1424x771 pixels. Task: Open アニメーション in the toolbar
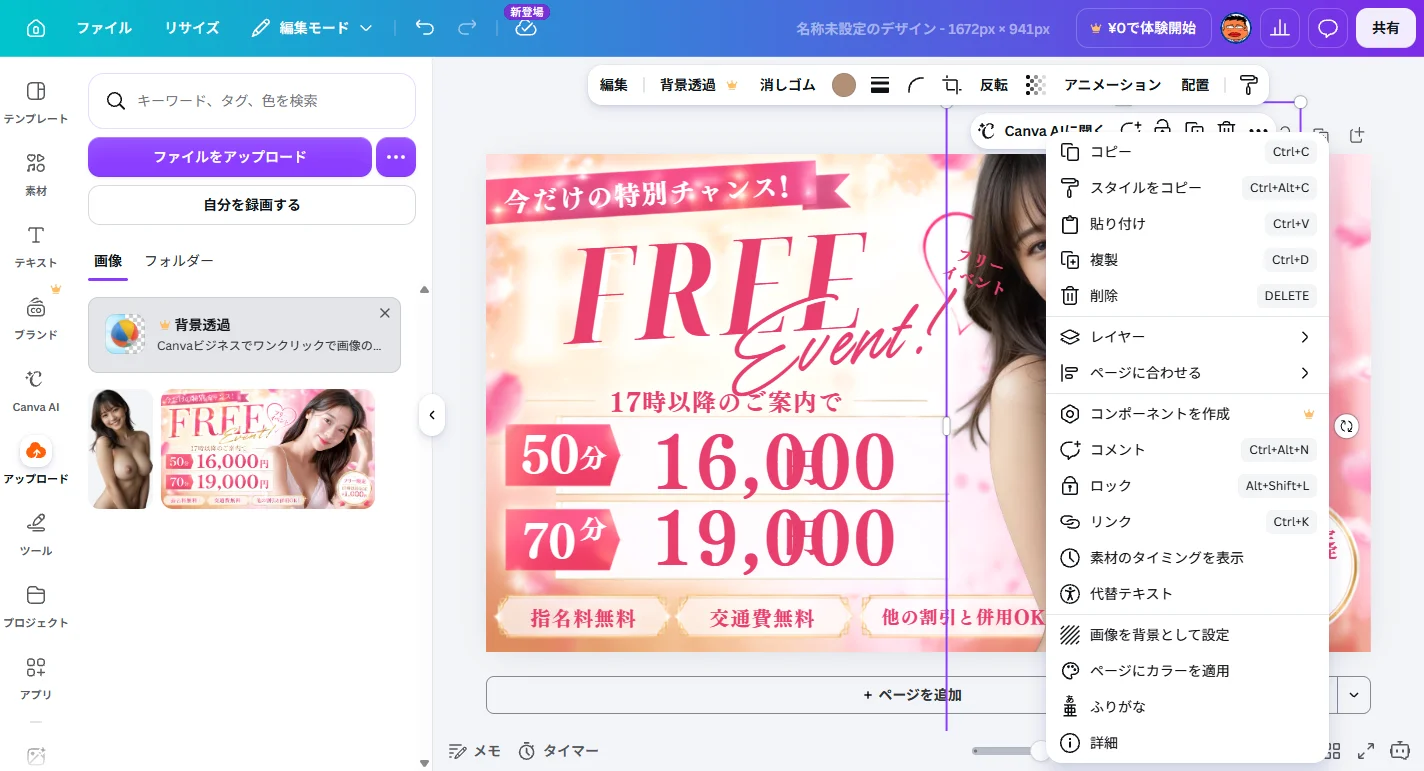[x=1113, y=85]
